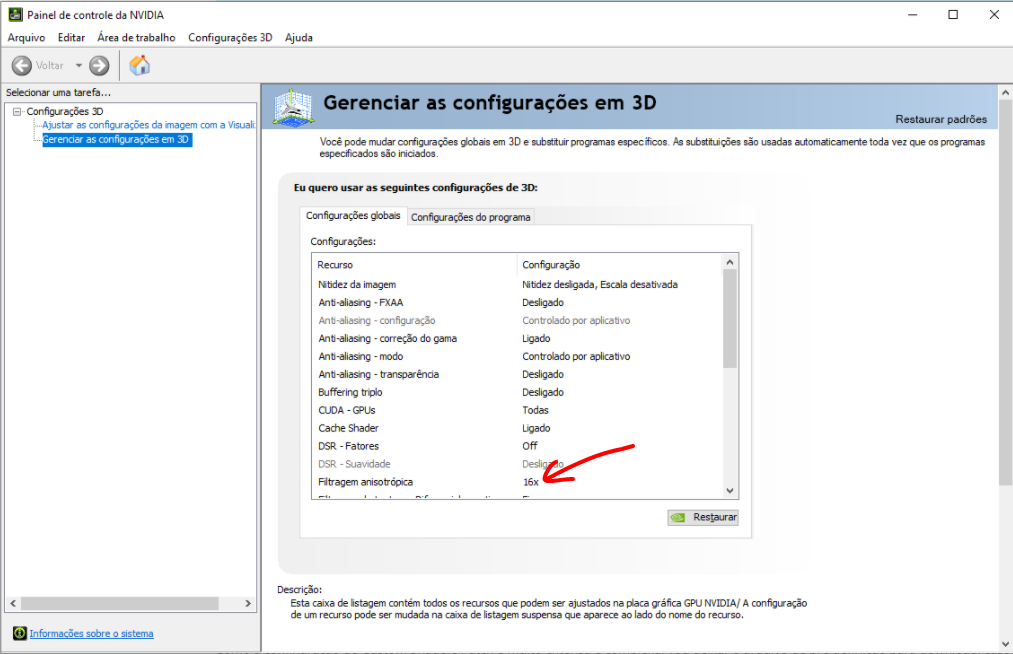1013x654 pixels.
Task: Click settings list scroll up arrow
Action: coord(730,262)
